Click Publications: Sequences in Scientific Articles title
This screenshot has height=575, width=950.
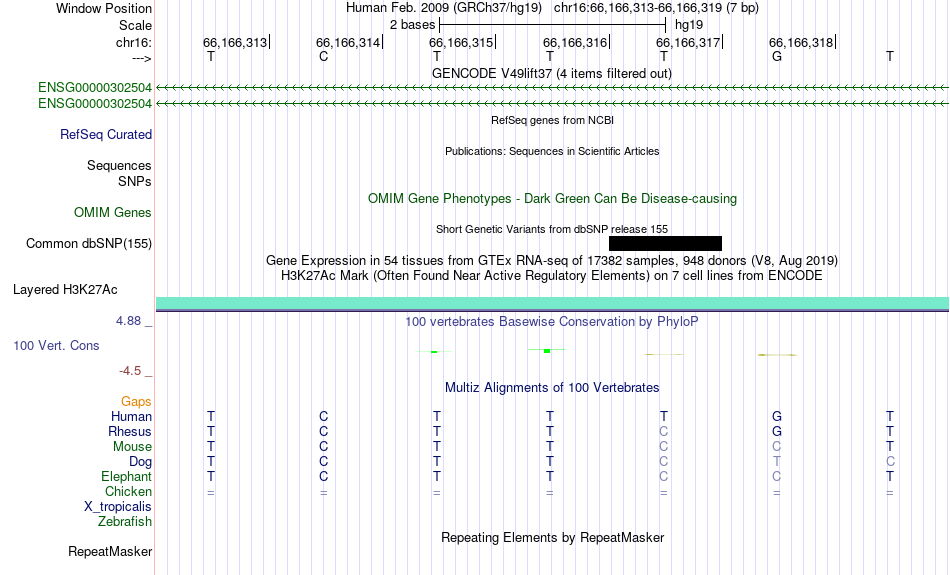click(552, 151)
